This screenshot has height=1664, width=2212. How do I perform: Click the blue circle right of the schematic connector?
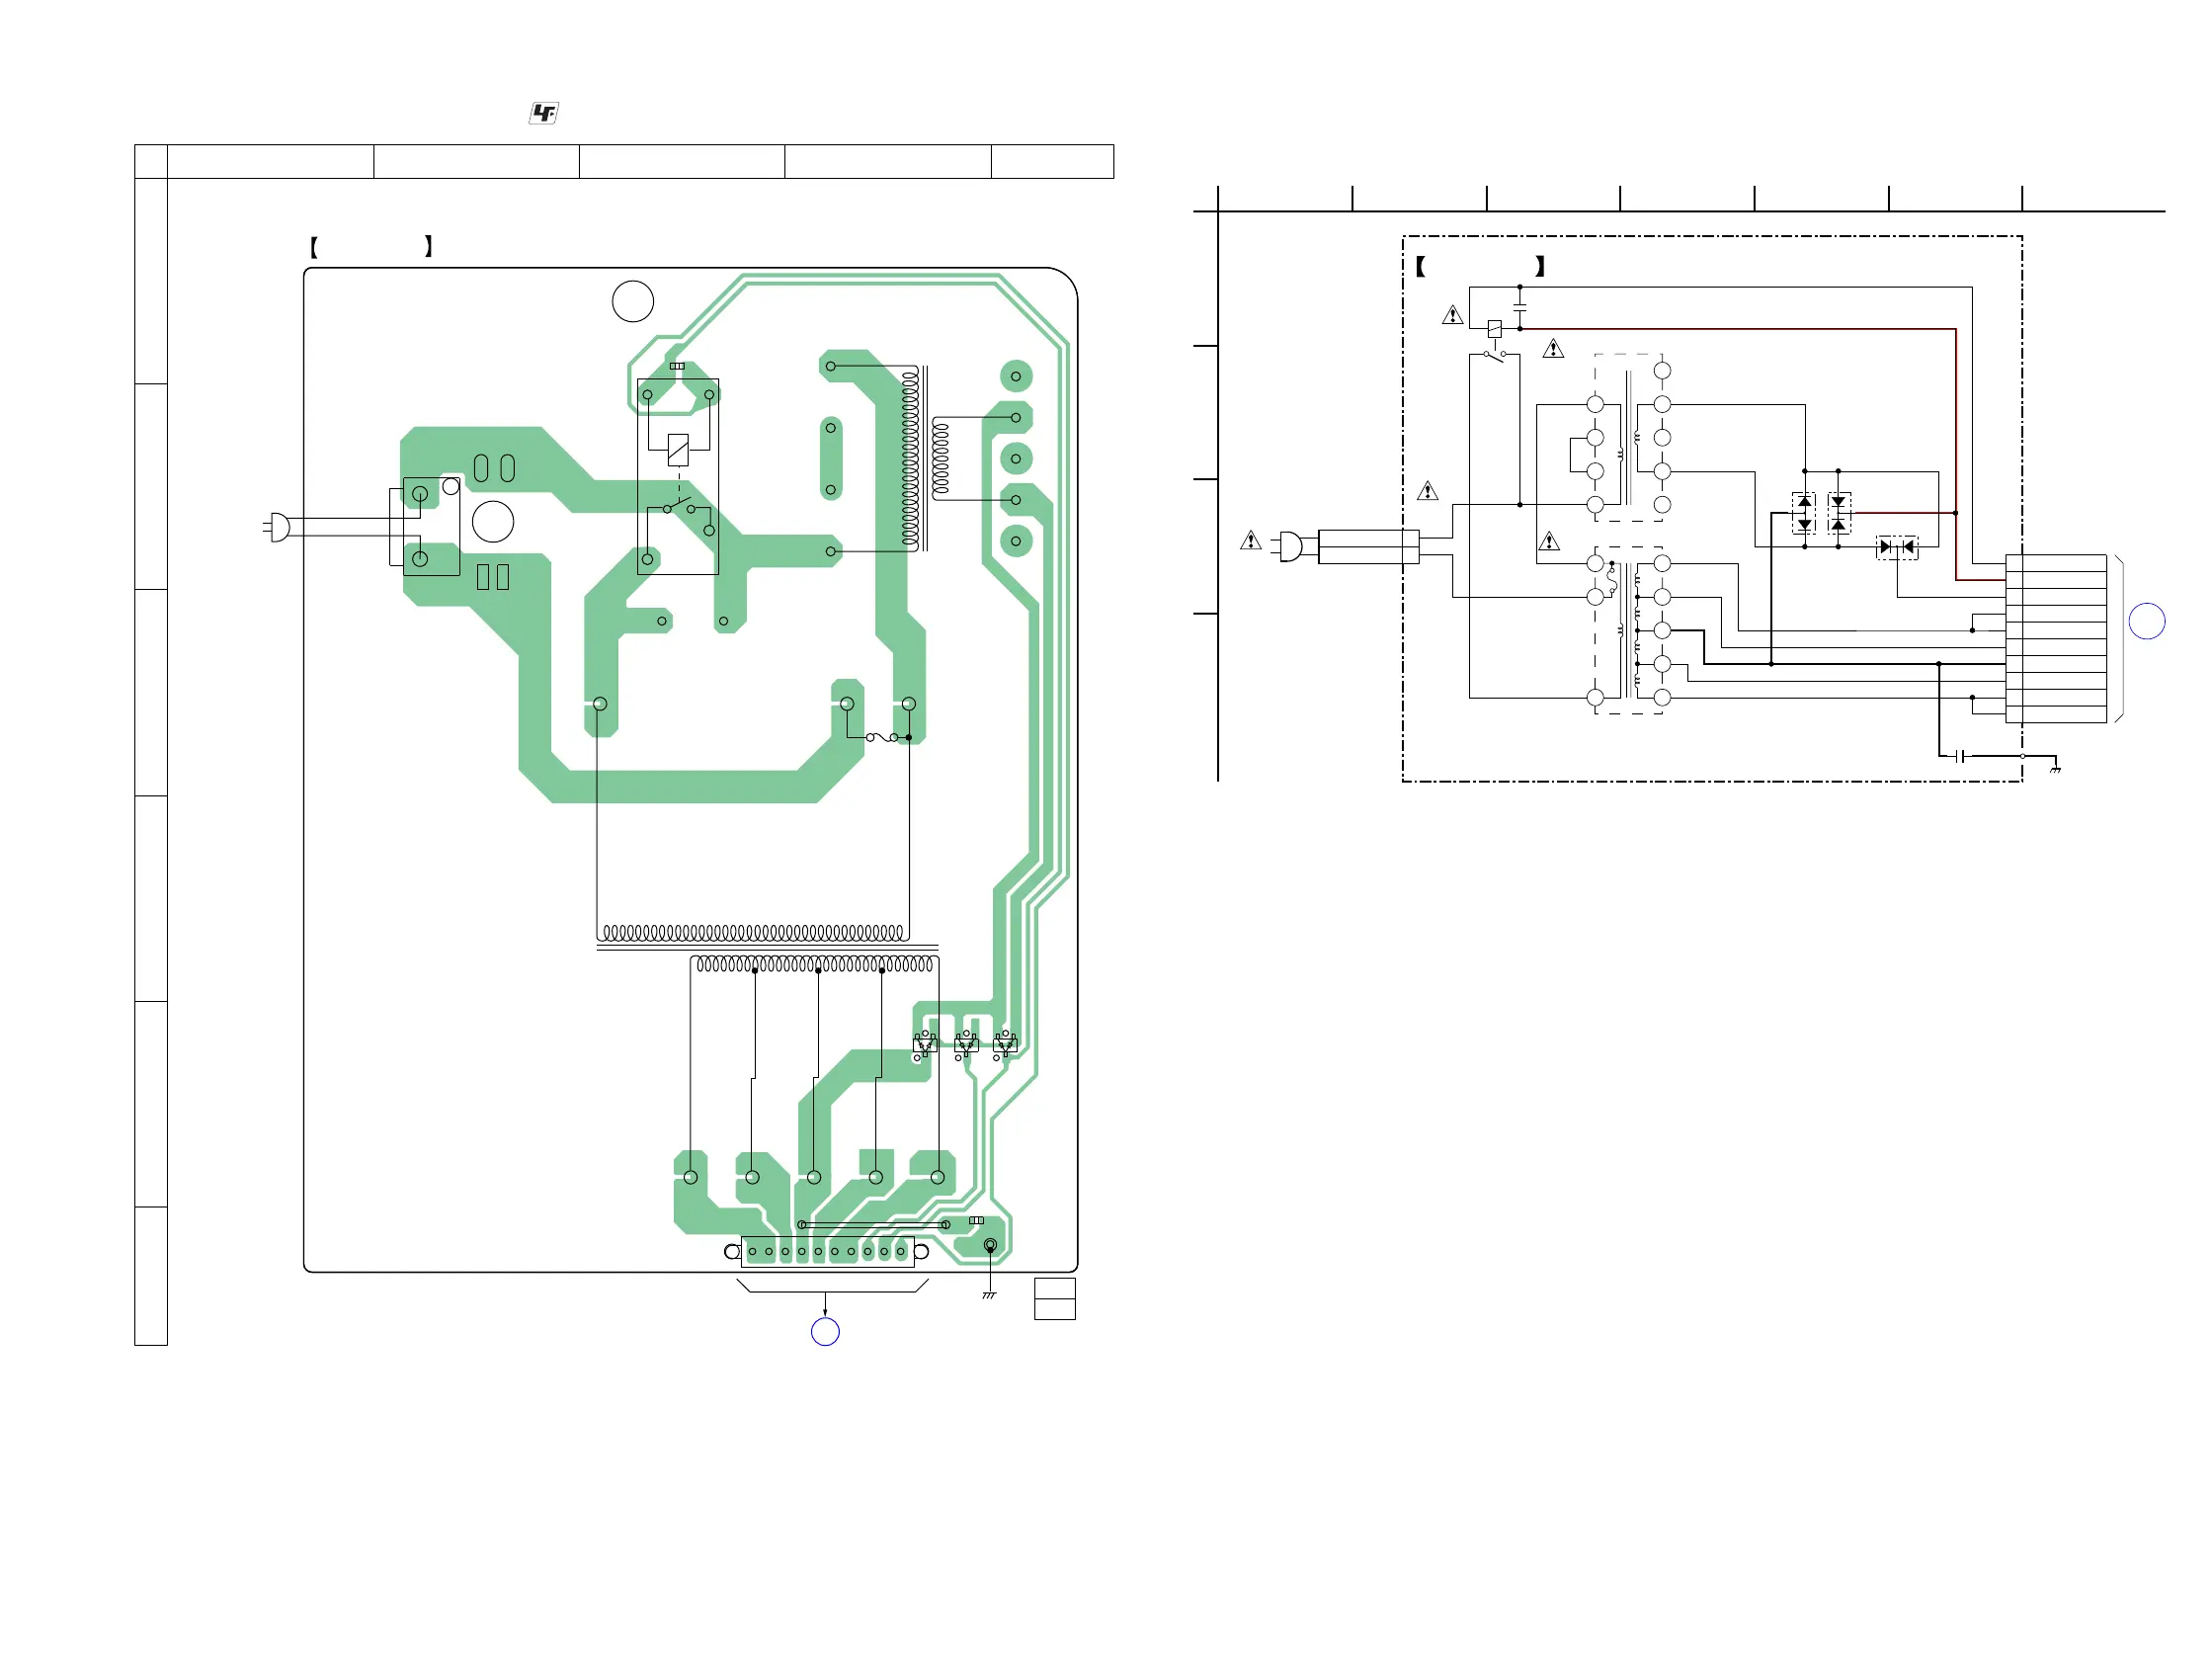pyautogui.click(x=2147, y=621)
